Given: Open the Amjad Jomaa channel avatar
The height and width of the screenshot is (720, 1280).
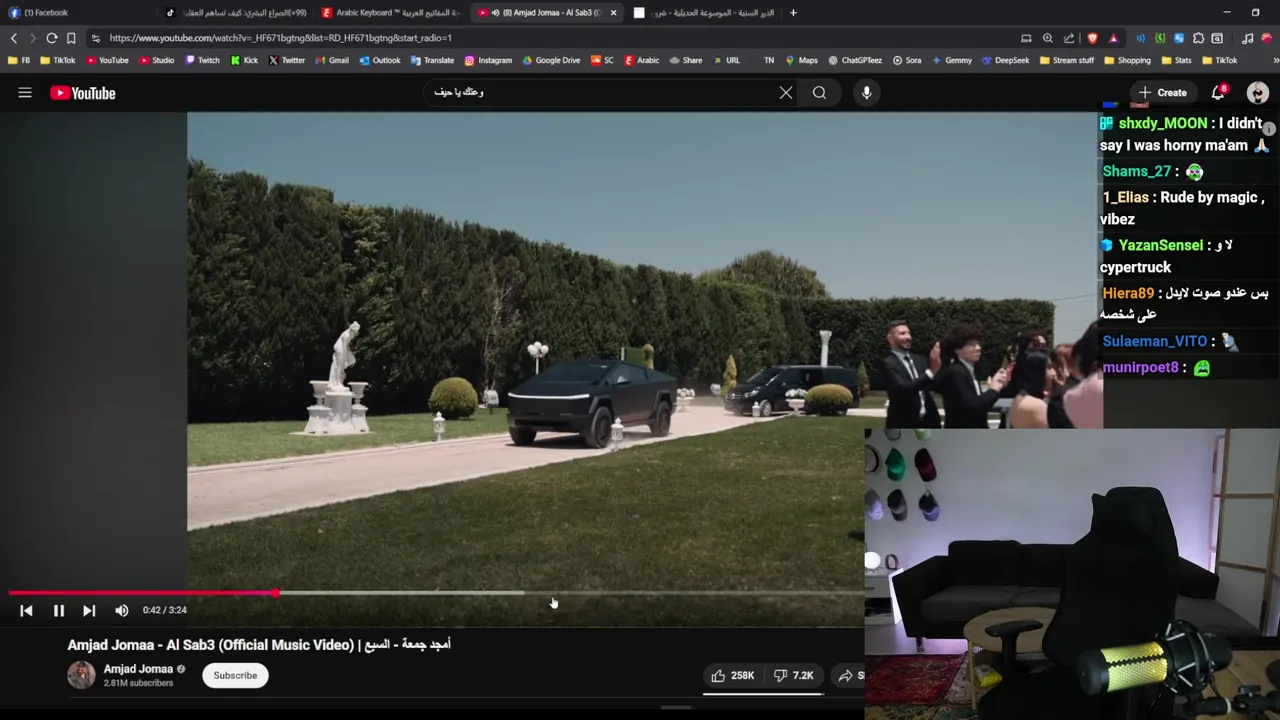Looking at the screenshot, I should click(81, 675).
